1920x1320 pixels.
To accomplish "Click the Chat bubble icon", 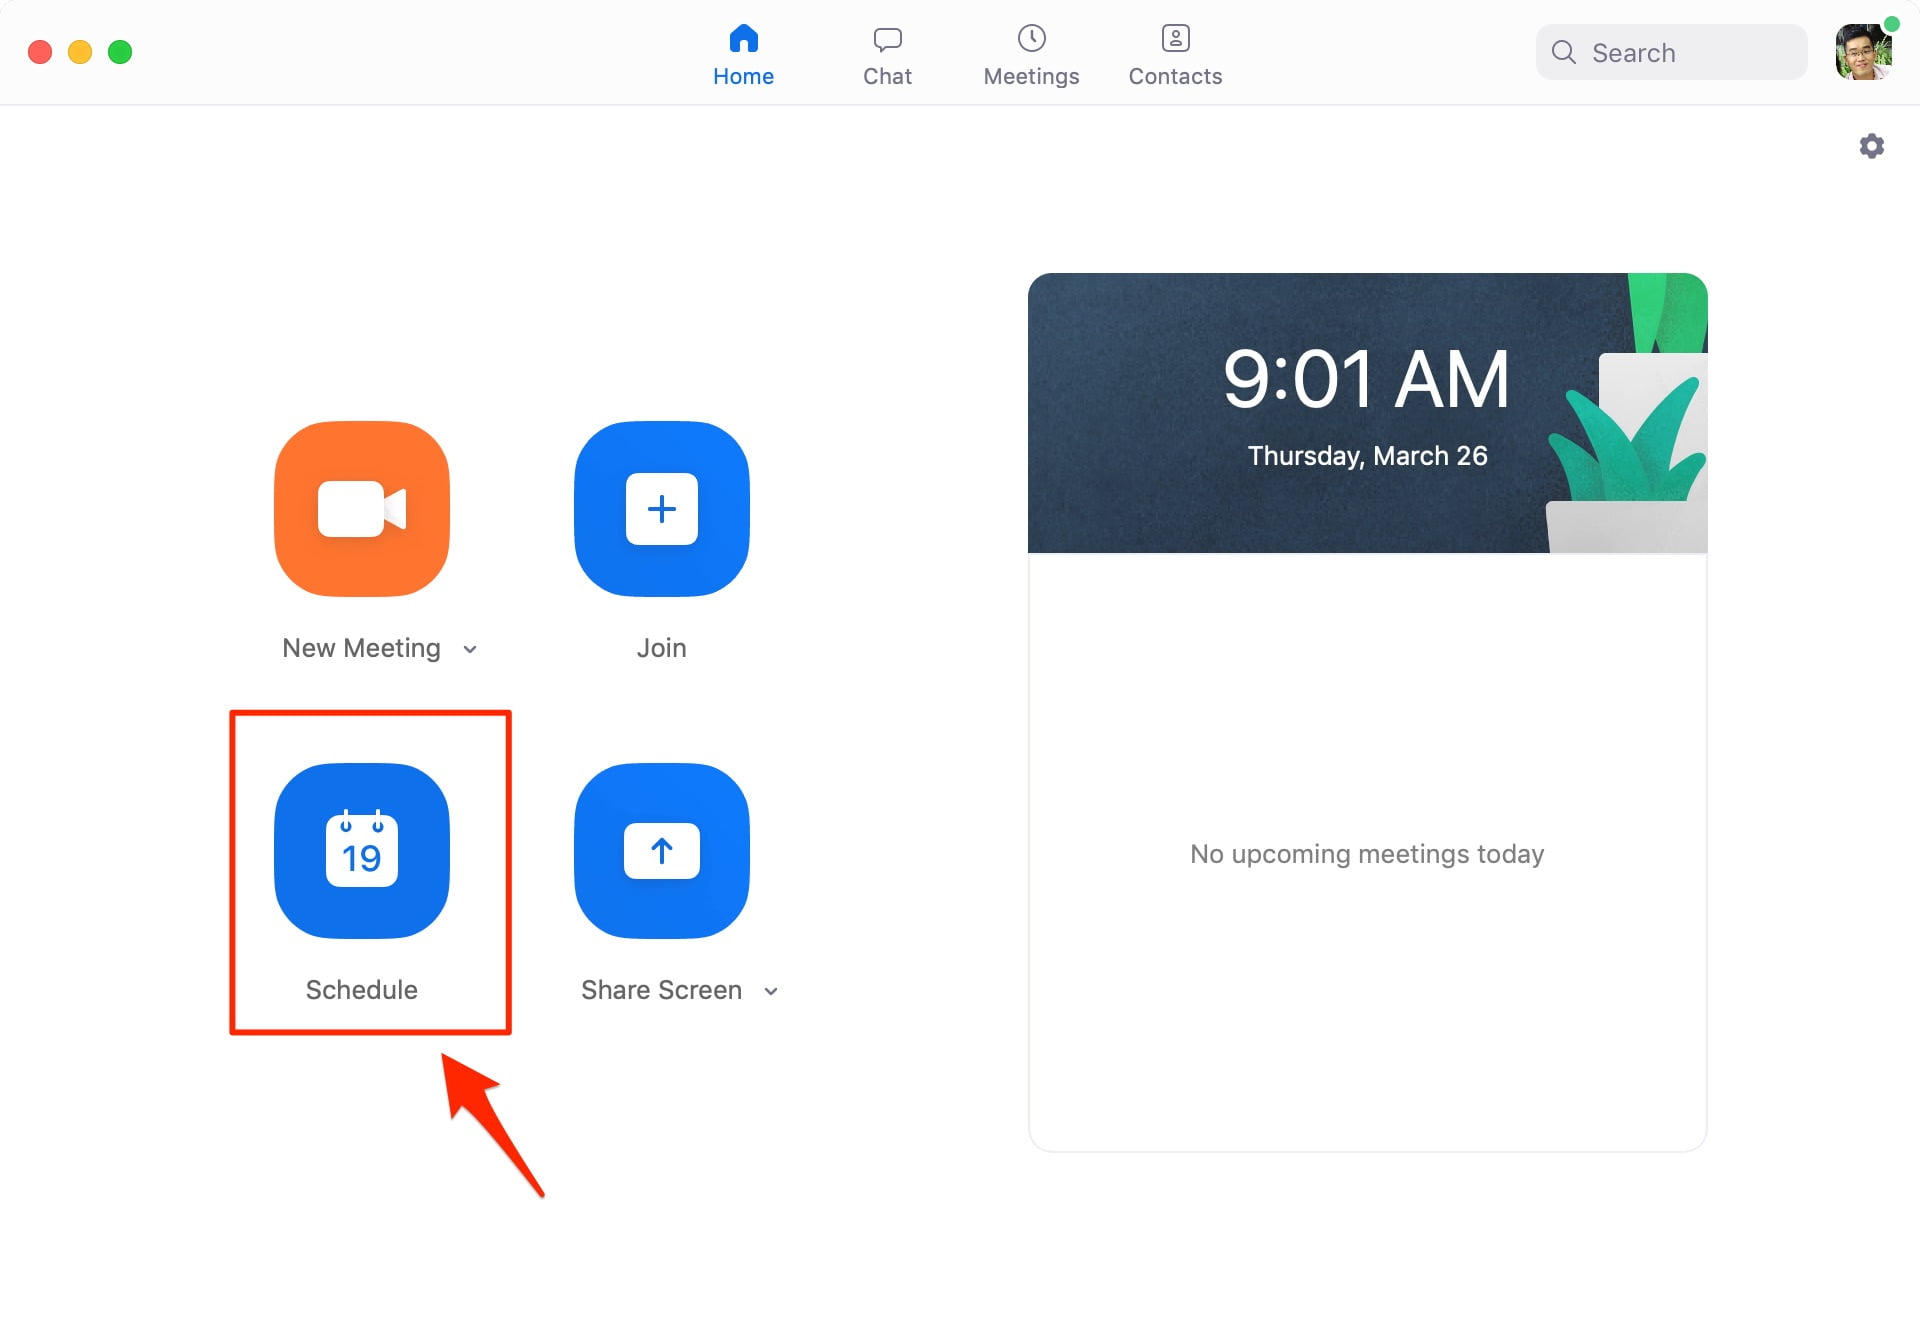I will [x=887, y=39].
